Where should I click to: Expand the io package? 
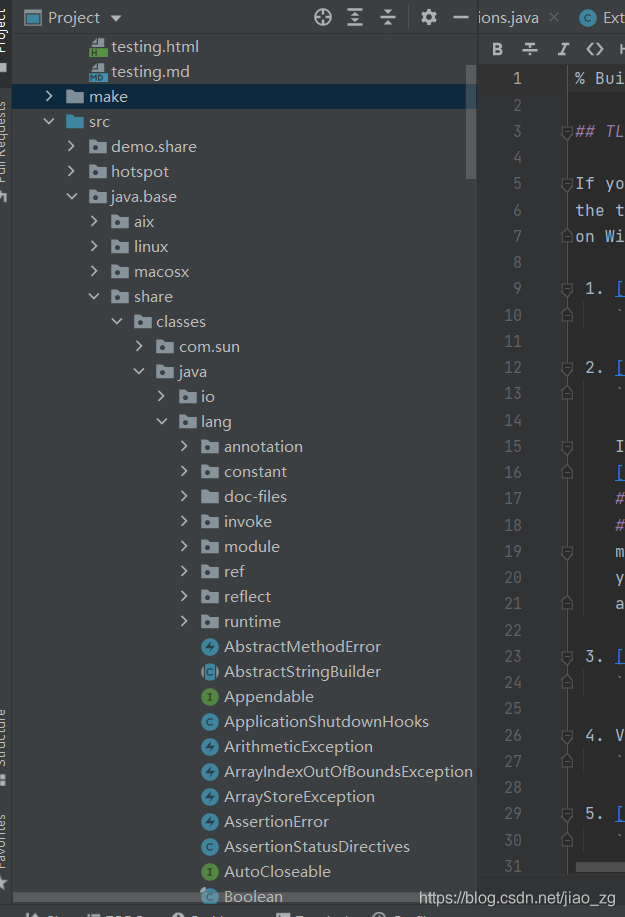[162, 397]
